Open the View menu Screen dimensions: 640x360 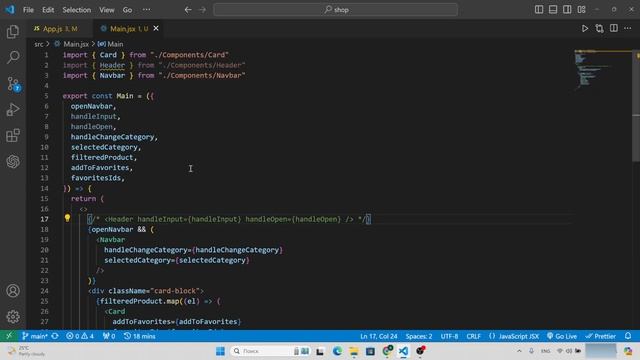[107, 9]
